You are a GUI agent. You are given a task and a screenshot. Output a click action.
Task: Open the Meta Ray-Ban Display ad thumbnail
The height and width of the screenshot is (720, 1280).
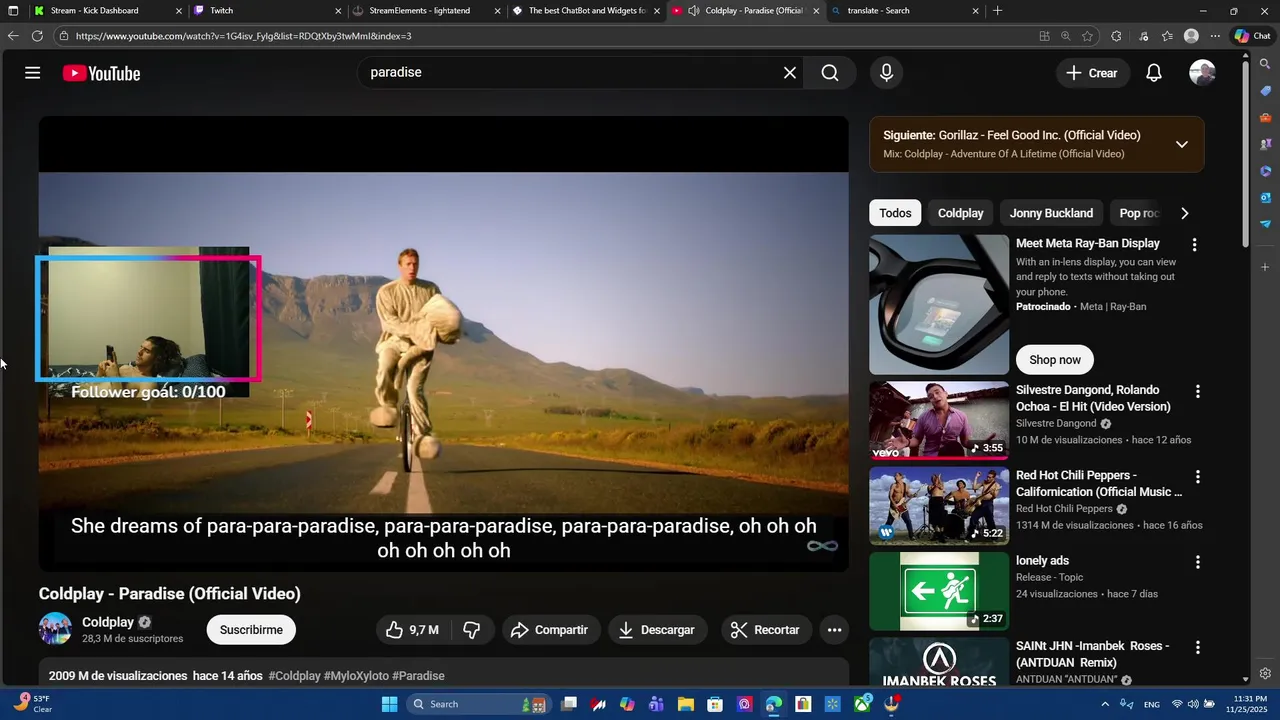point(939,305)
